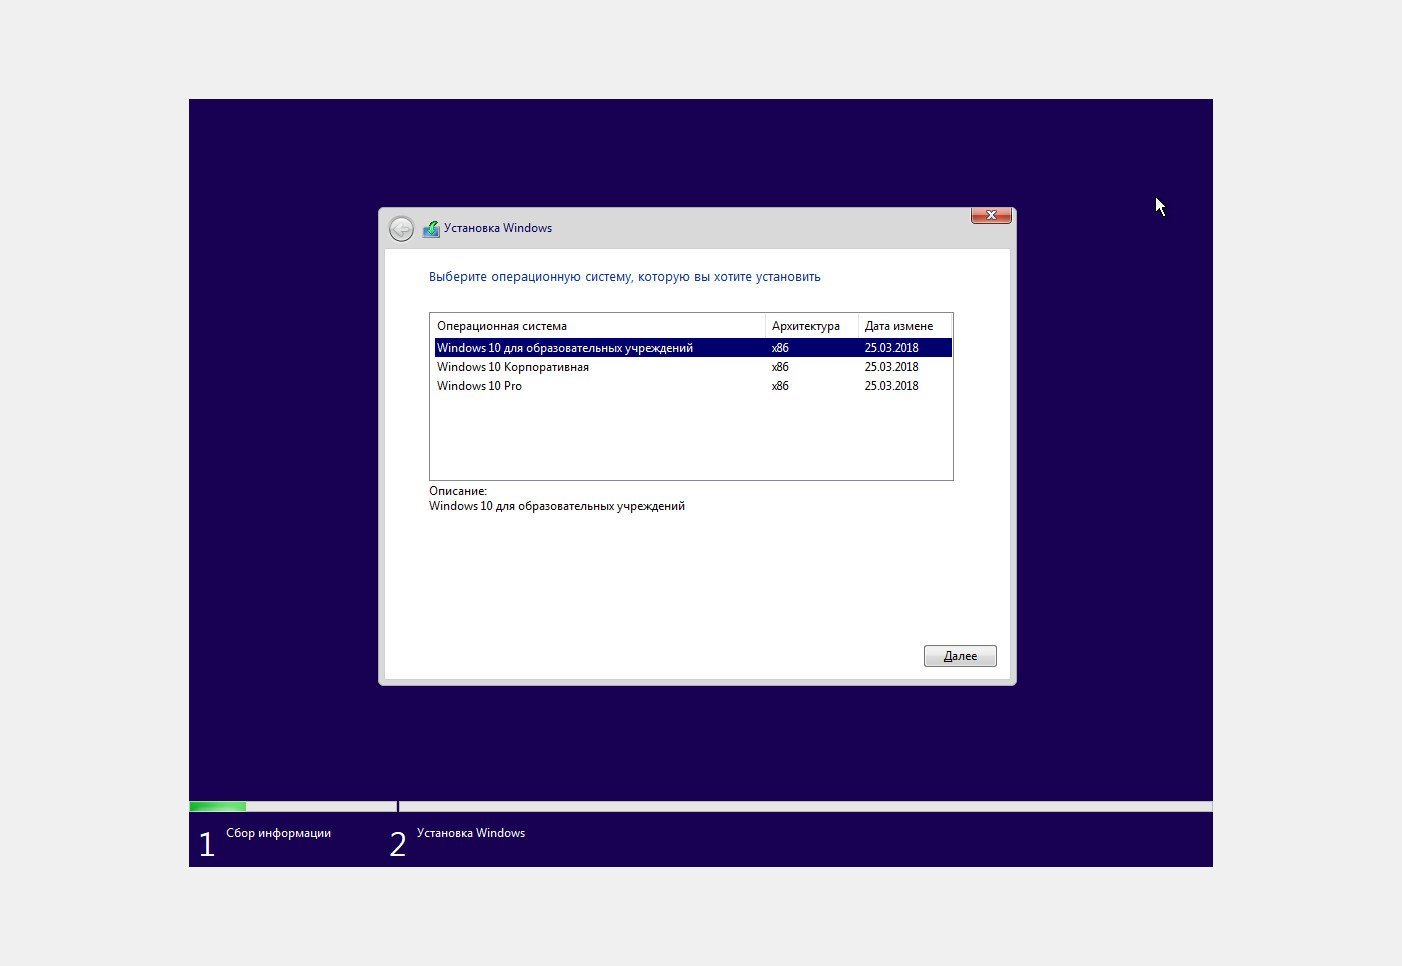Select Windows 10 Pro row
Screen dimensions: 1402x966
tap(692, 386)
